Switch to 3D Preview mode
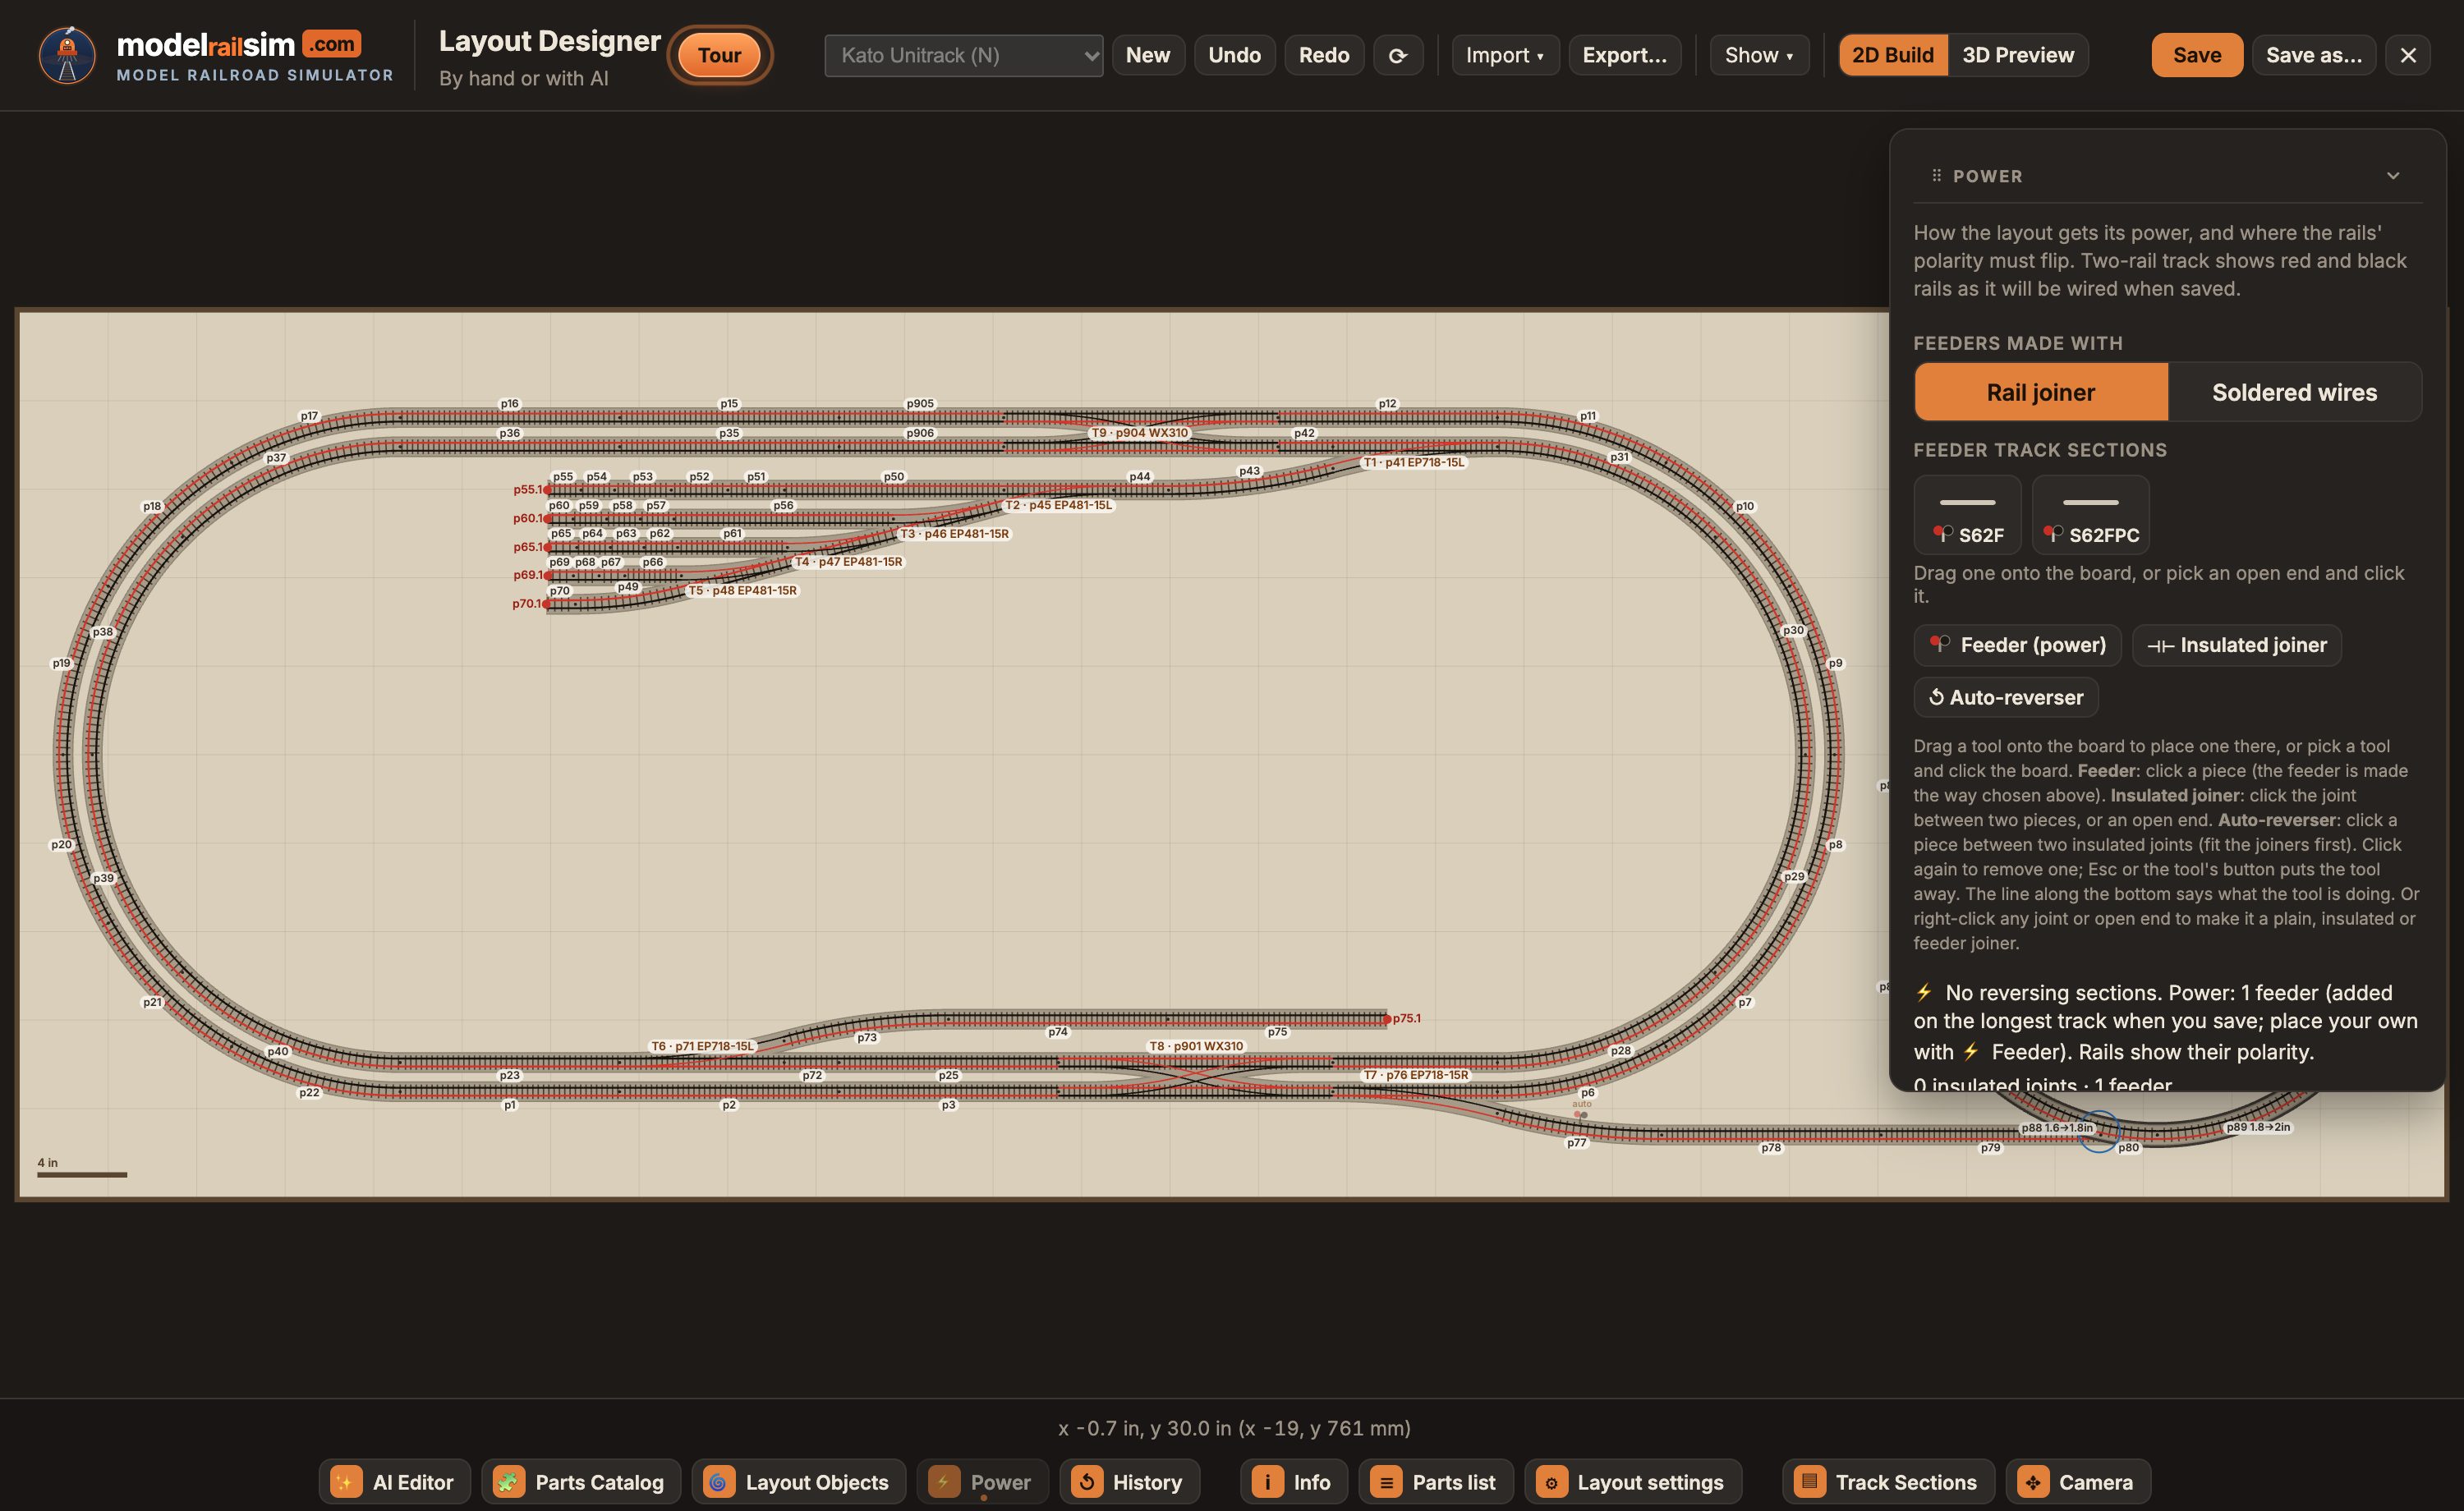This screenshot has height=1511, width=2464. coord(2017,55)
